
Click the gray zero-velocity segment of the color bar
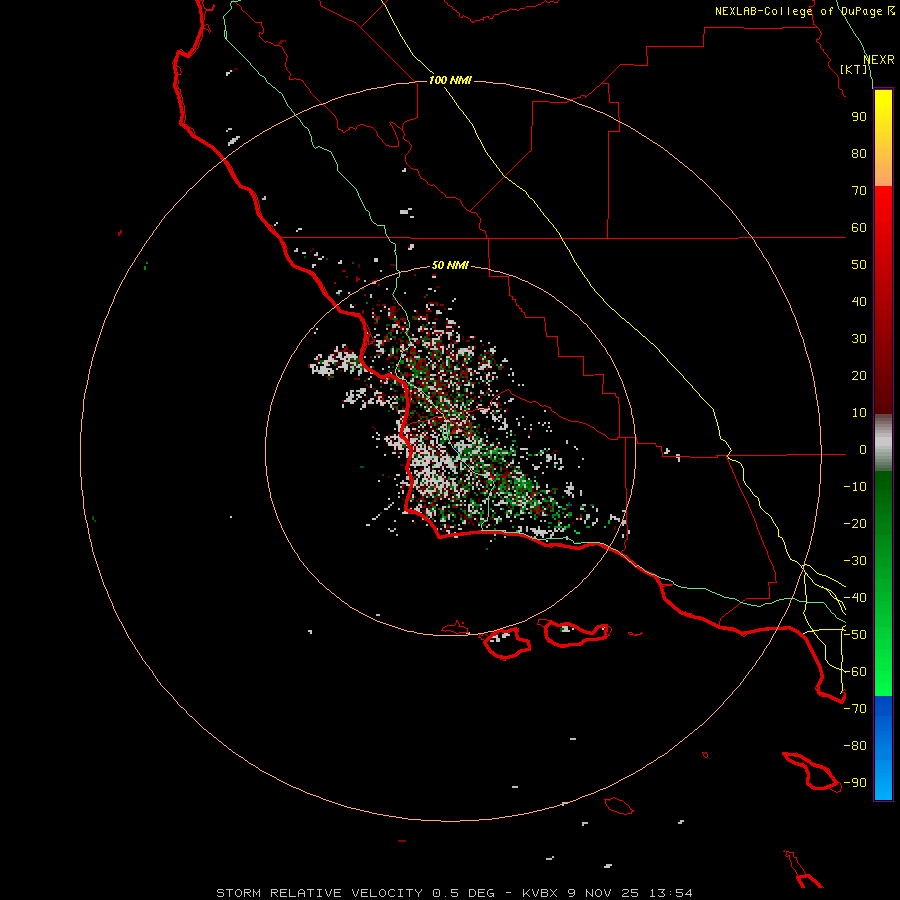[883, 442]
